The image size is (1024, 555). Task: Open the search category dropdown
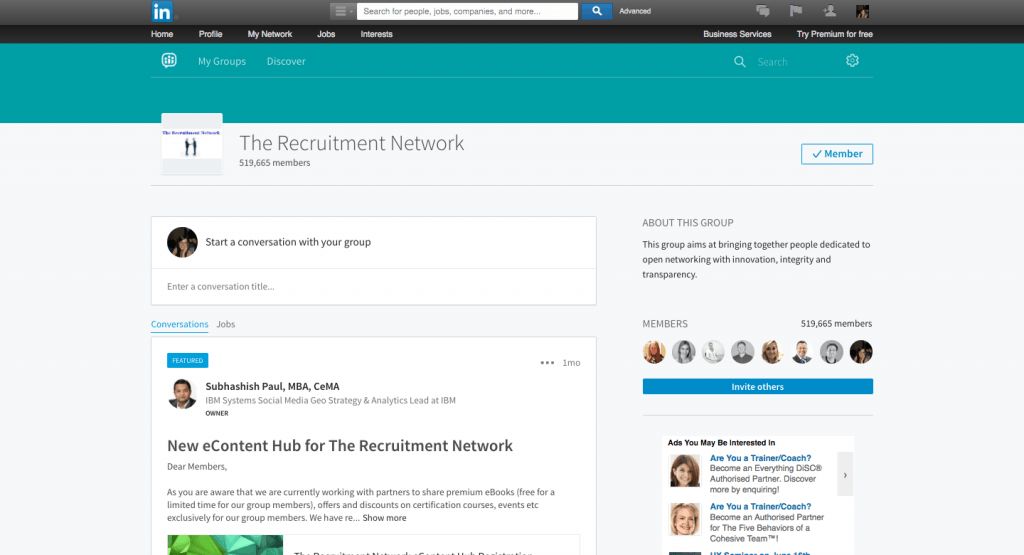point(343,11)
